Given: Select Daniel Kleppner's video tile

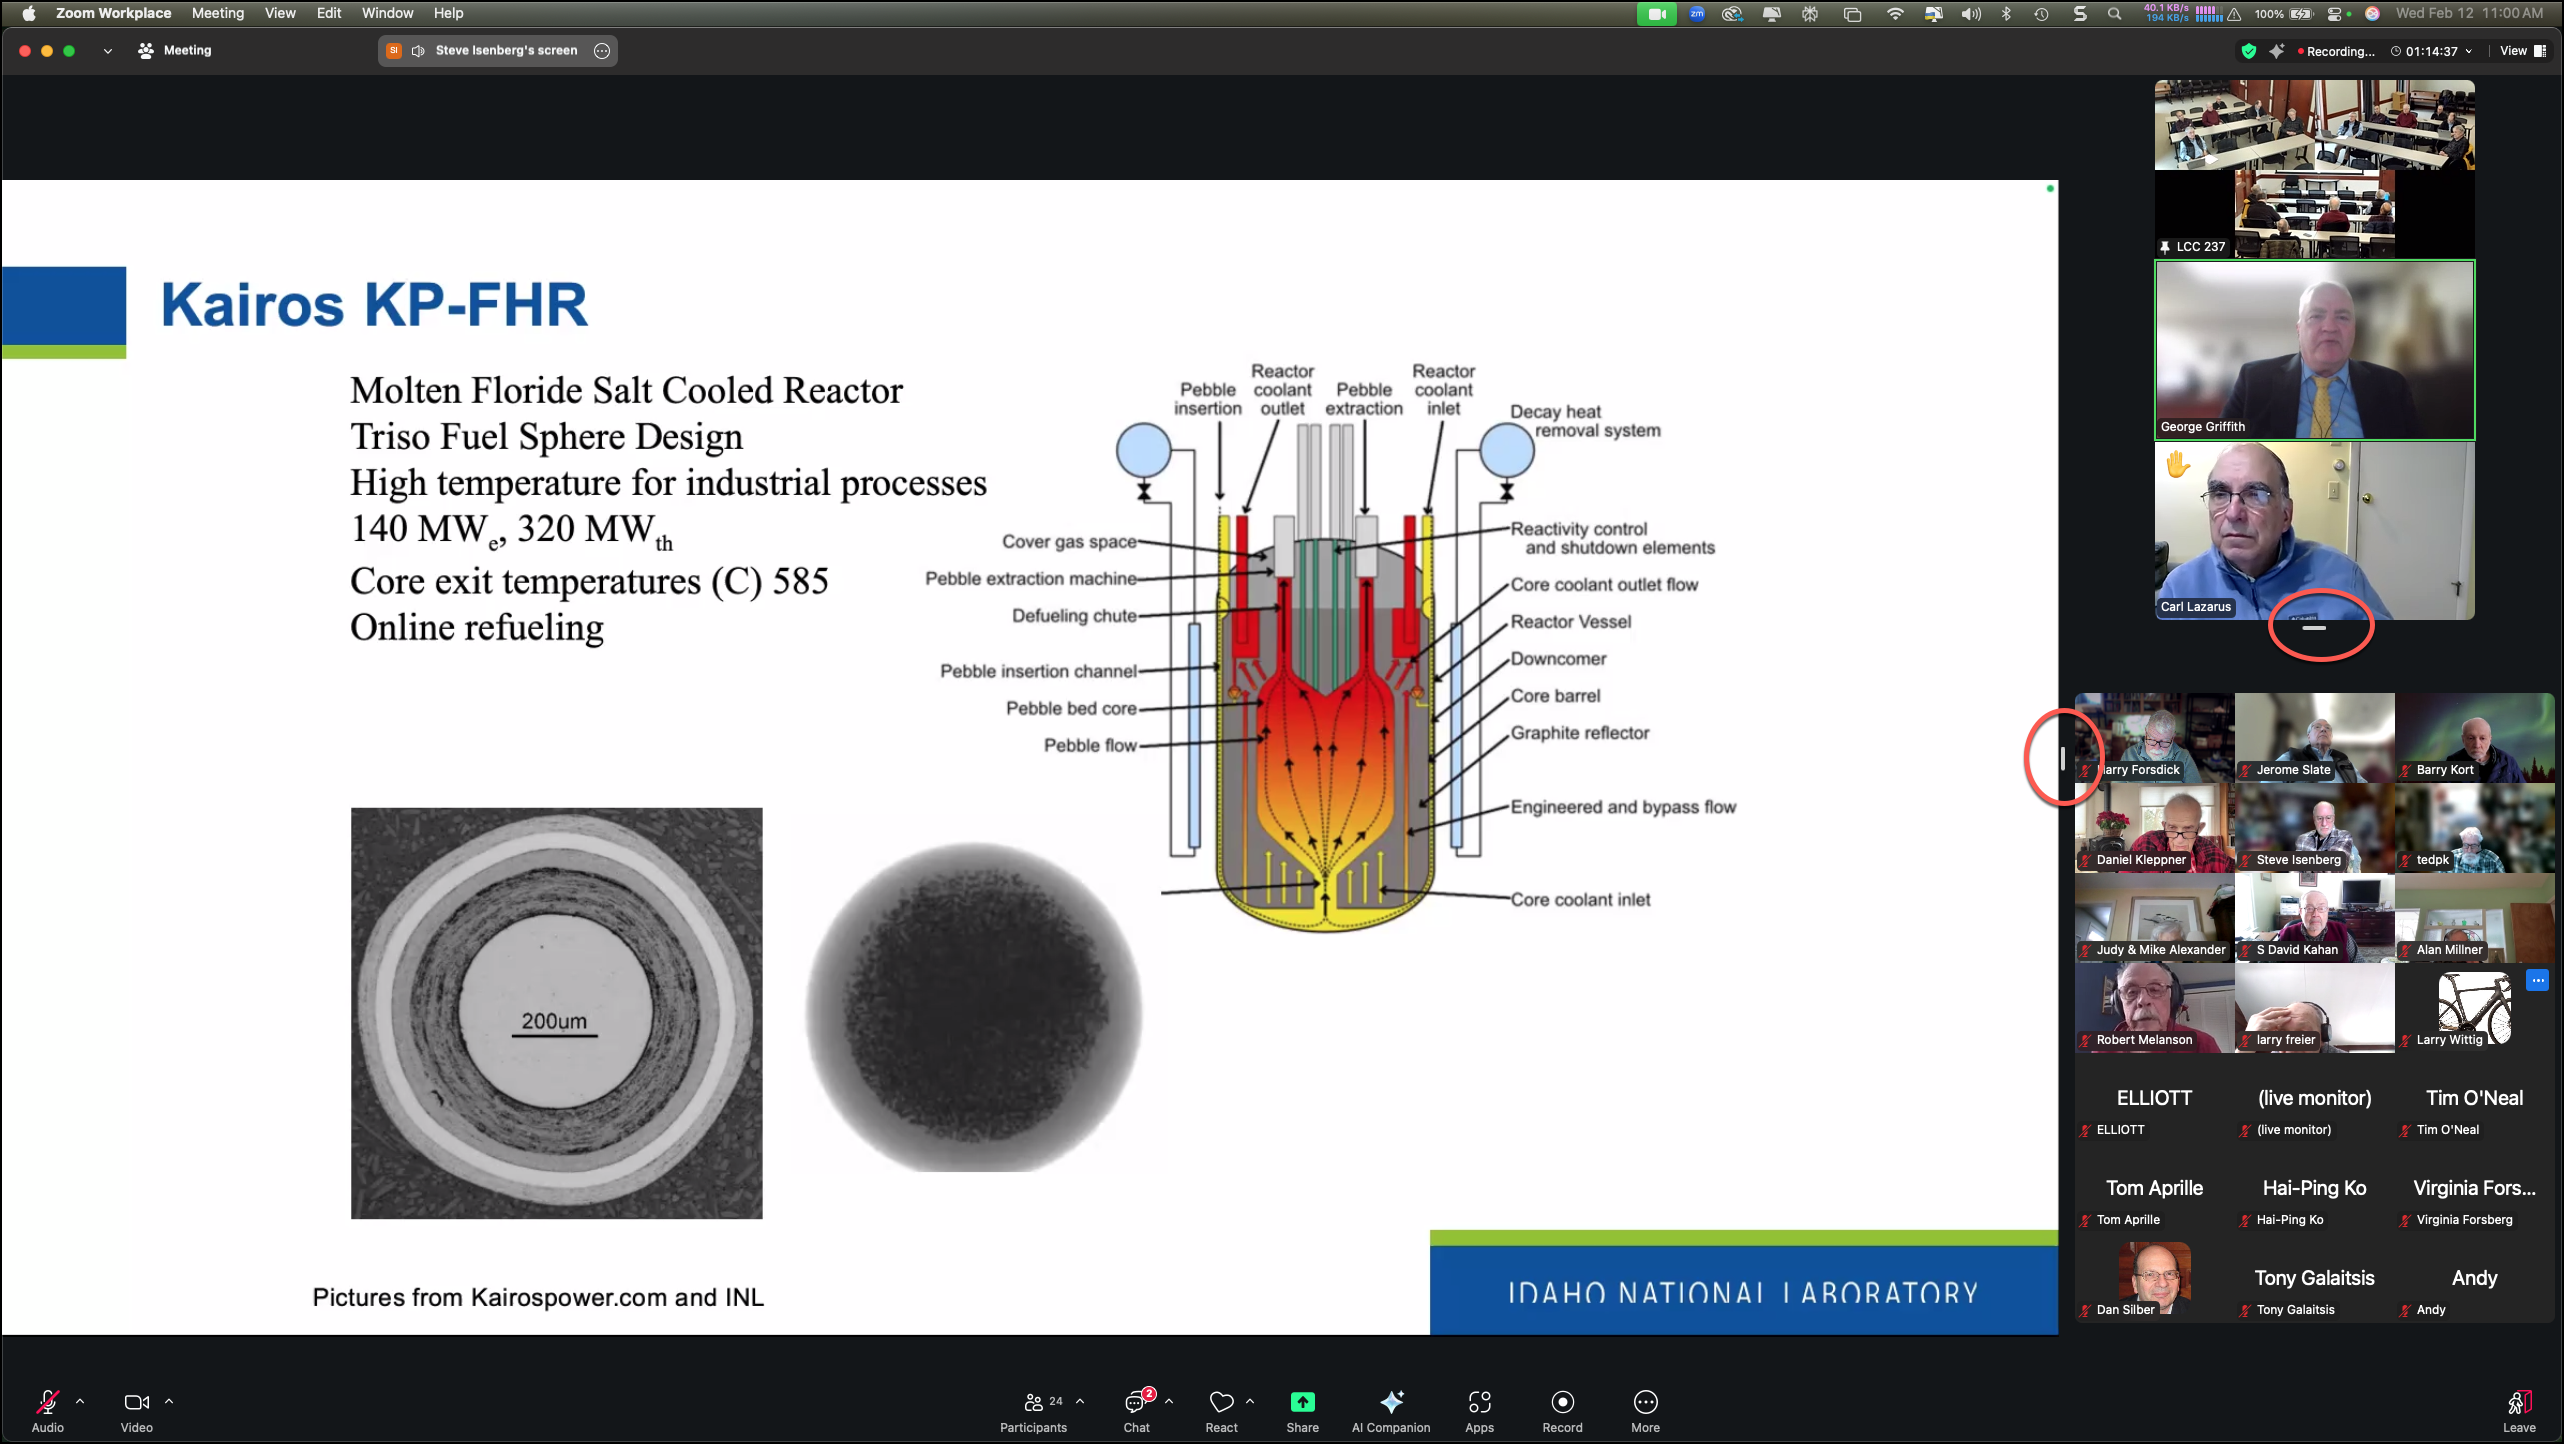Looking at the screenshot, I should click(2154, 827).
